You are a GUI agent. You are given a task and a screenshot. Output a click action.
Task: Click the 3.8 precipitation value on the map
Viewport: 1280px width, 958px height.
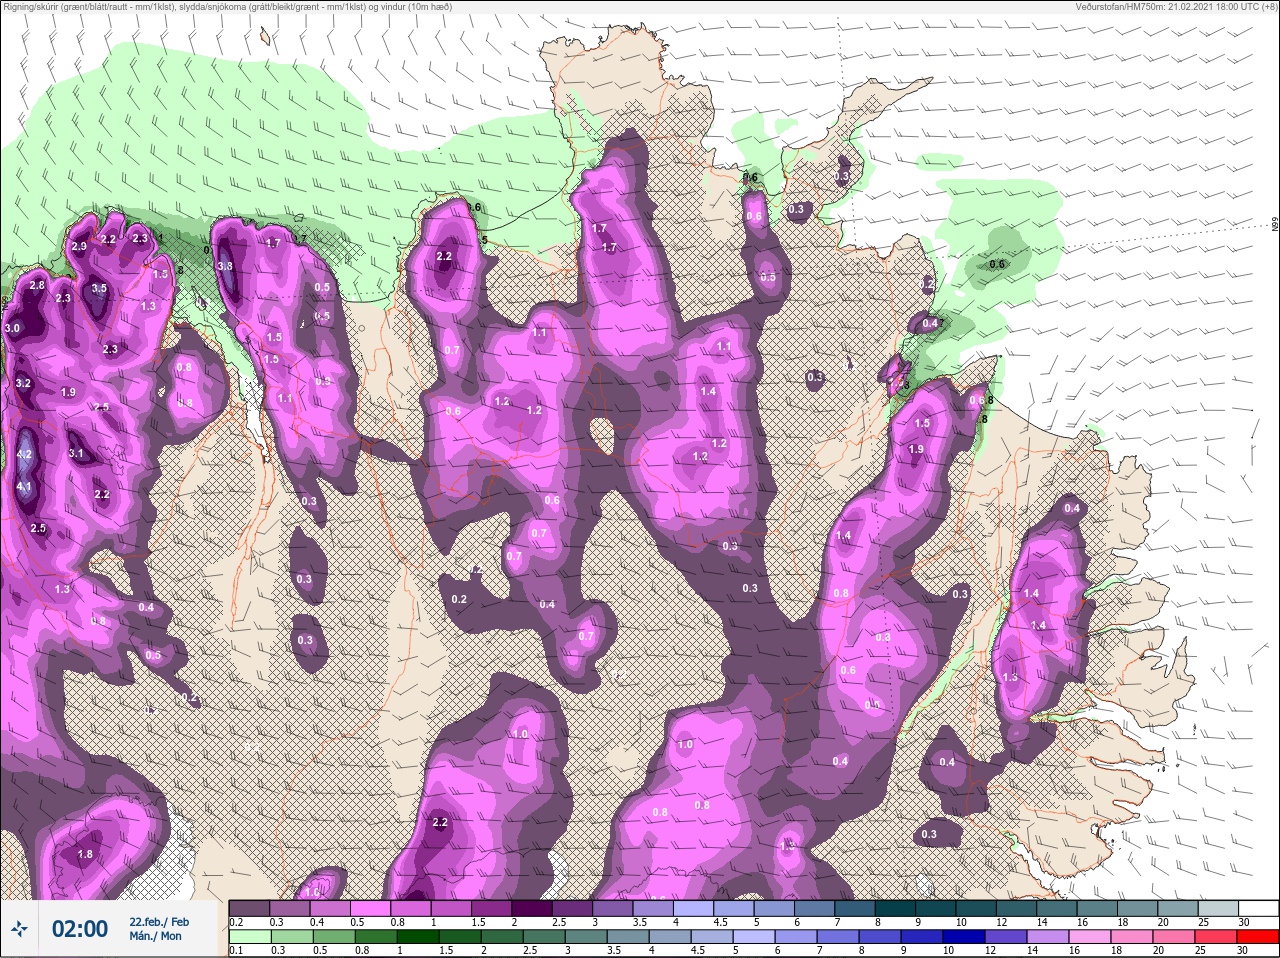point(225,266)
